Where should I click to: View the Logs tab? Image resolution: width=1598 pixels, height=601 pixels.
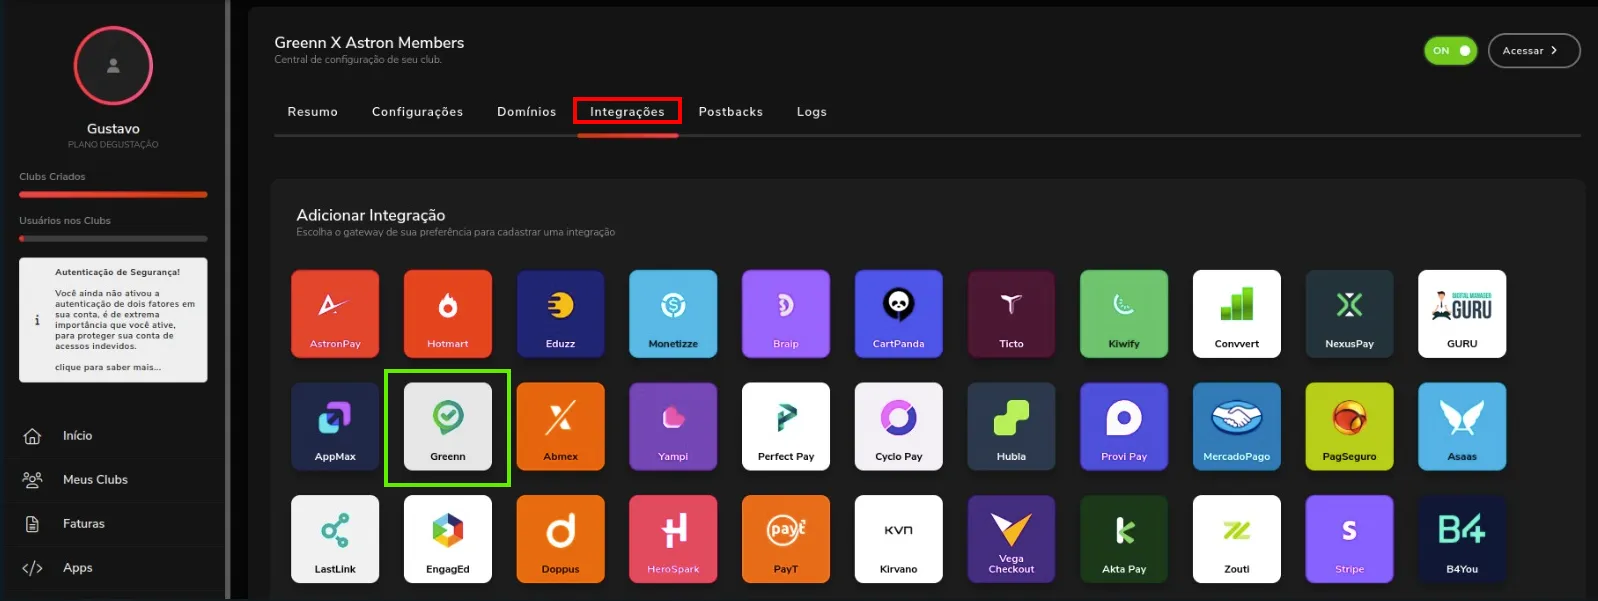coord(812,112)
